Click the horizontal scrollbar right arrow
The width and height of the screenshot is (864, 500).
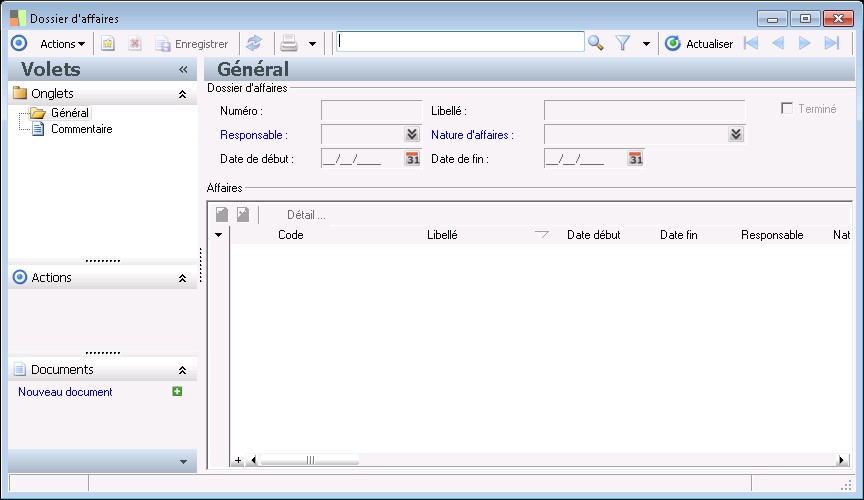pyautogui.click(x=841, y=460)
